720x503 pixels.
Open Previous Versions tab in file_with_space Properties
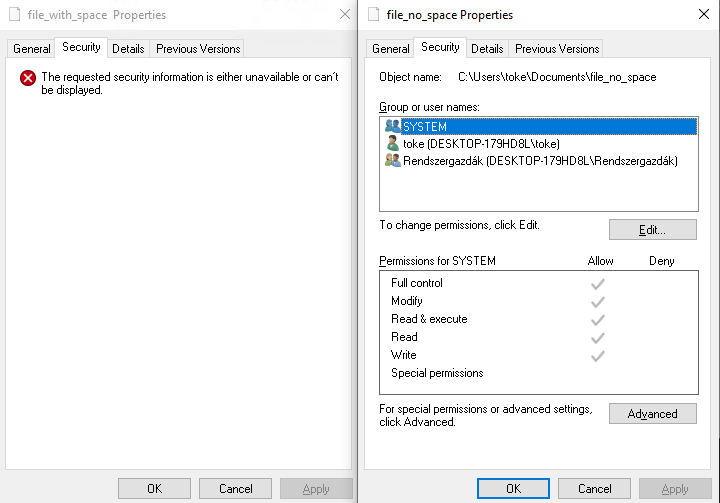[x=197, y=48]
